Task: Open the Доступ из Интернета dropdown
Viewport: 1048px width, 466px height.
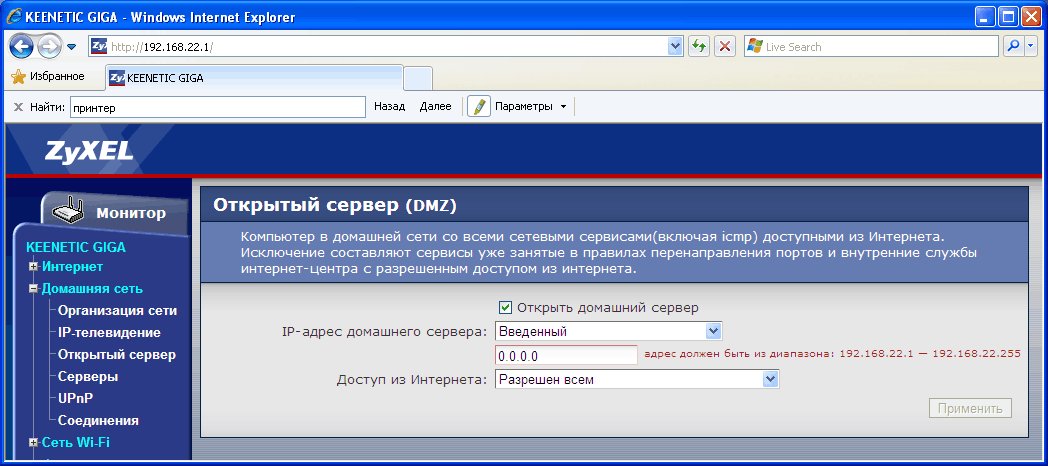Action: coord(638,380)
